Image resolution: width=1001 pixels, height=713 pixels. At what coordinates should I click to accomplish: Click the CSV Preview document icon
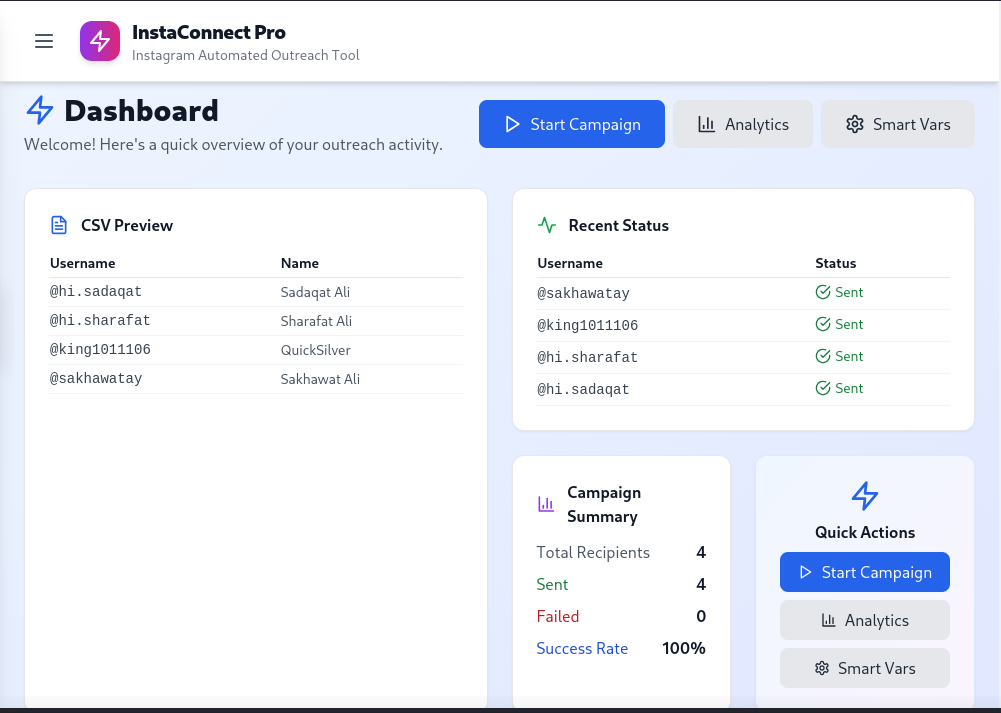[x=59, y=225]
